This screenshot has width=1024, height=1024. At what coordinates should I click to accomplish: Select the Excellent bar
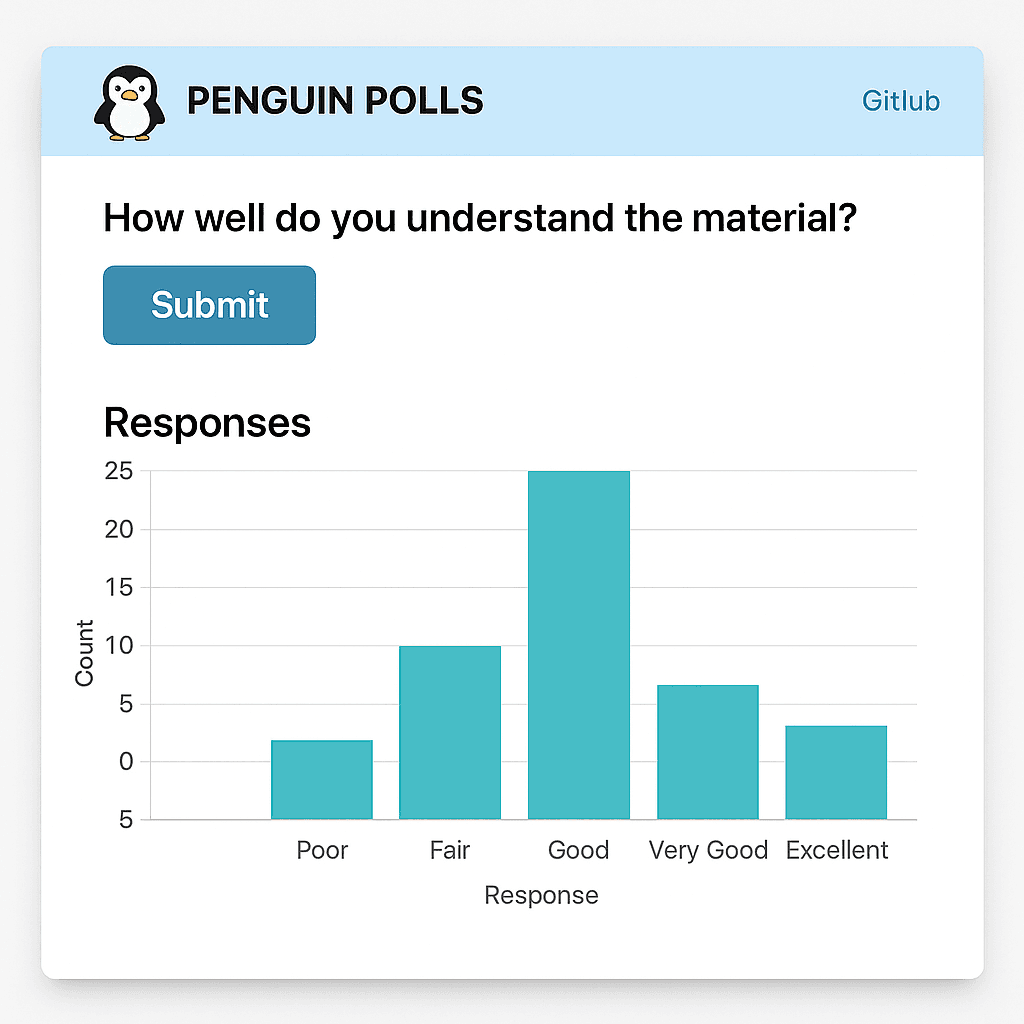[x=836, y=770]
